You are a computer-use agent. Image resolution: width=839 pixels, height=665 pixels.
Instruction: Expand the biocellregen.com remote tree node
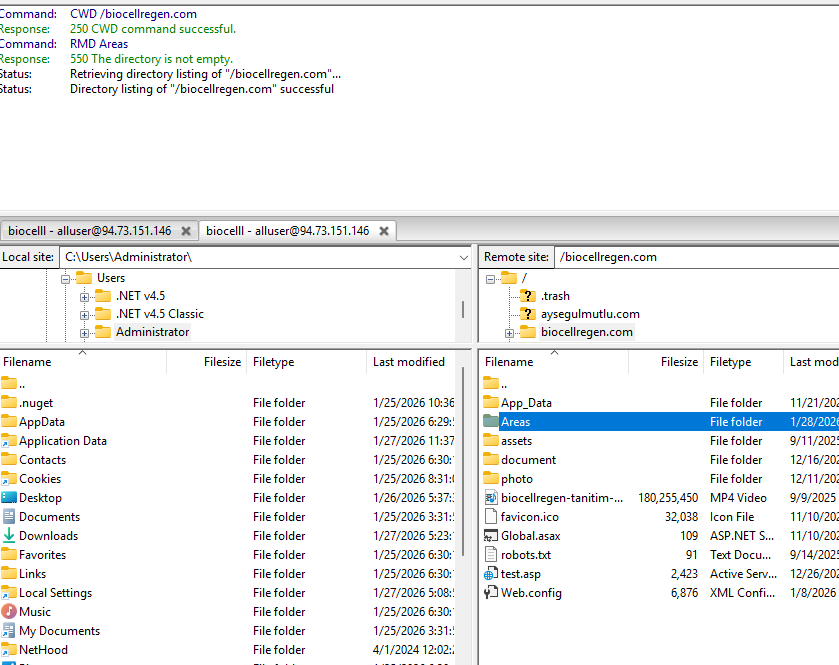click(x=509, y=333)
